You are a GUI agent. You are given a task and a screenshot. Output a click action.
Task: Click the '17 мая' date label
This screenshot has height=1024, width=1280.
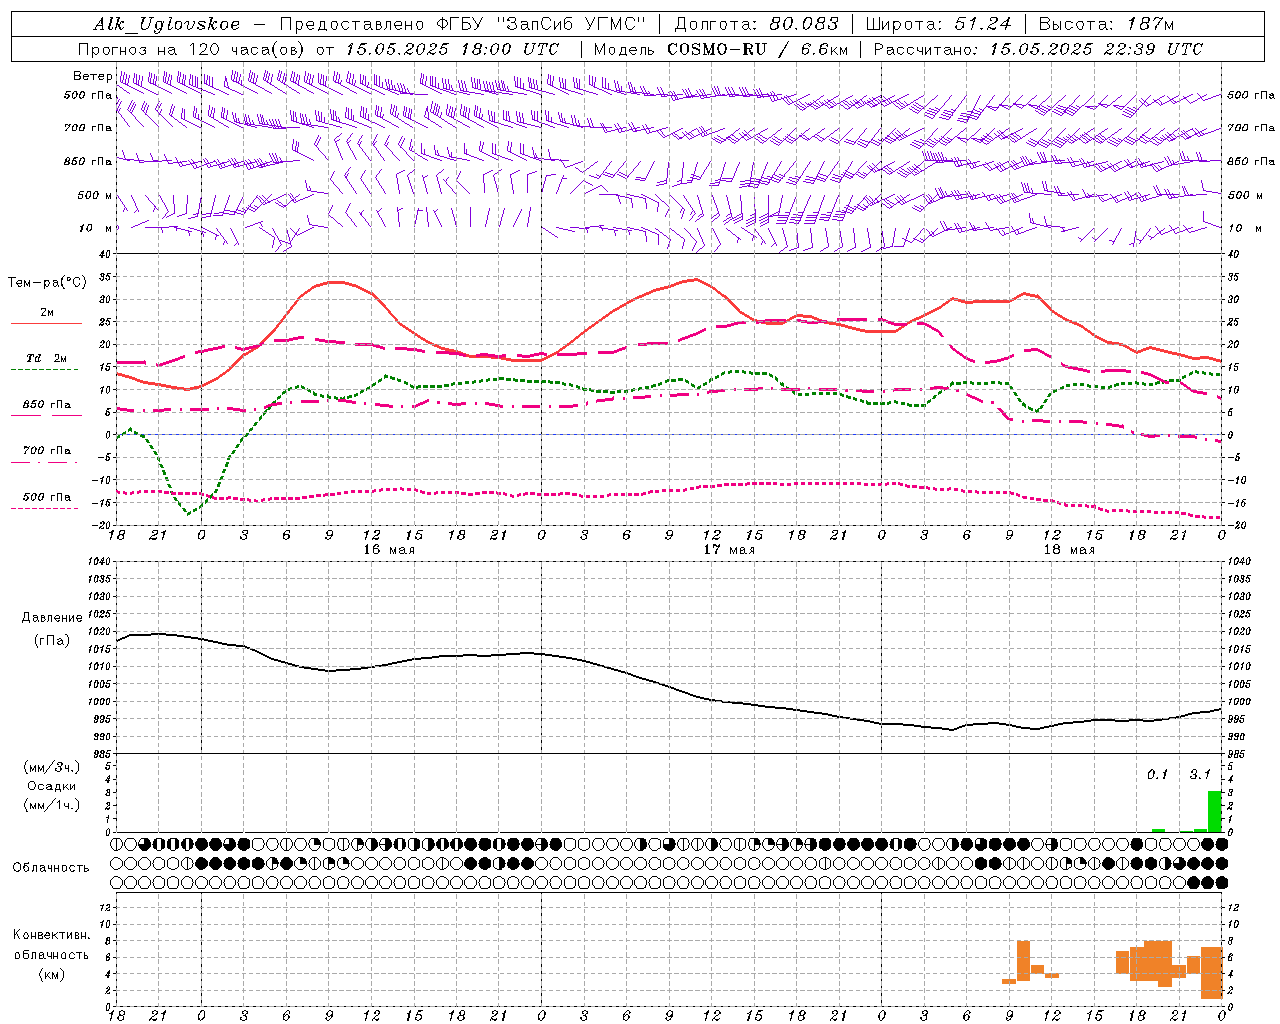tap(729, 550)
